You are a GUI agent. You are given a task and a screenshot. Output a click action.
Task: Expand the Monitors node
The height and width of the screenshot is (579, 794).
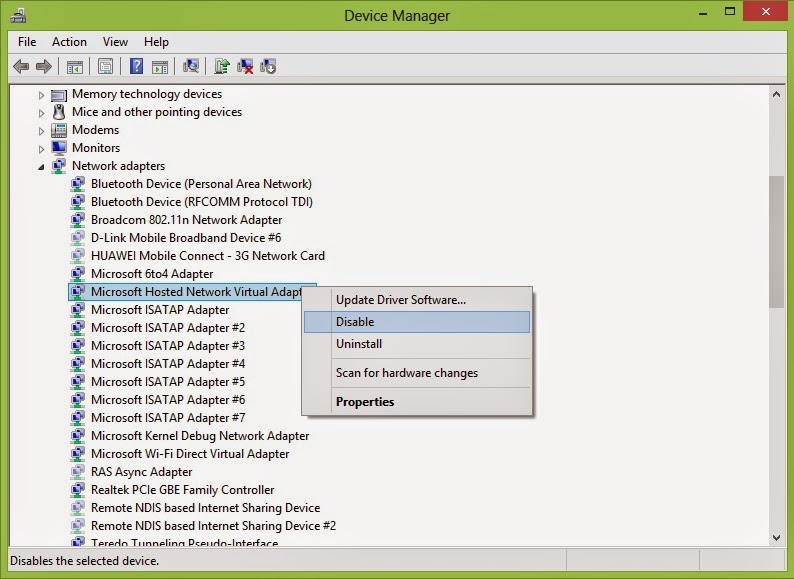42,148
